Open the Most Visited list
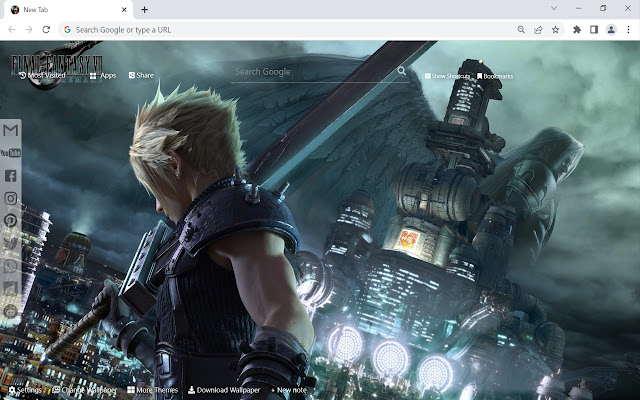640x400 pixels. click(42, 75)
